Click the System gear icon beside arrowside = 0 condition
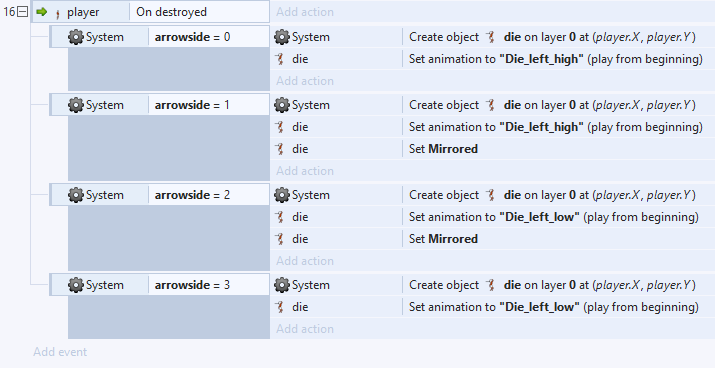715x368 pixels. pyautogui.click(x=76, y=37)
